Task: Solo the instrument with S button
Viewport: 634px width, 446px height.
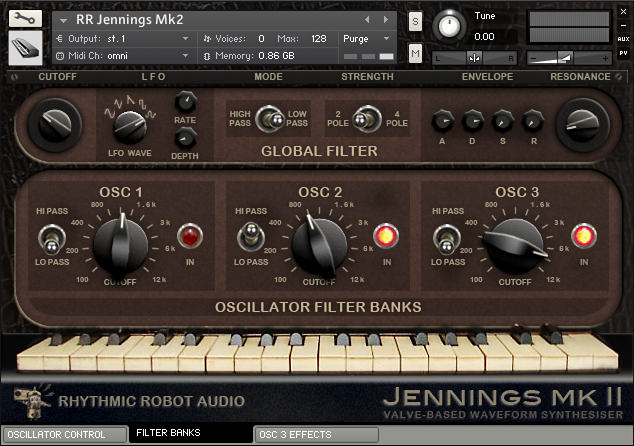Action: [415, 21]
